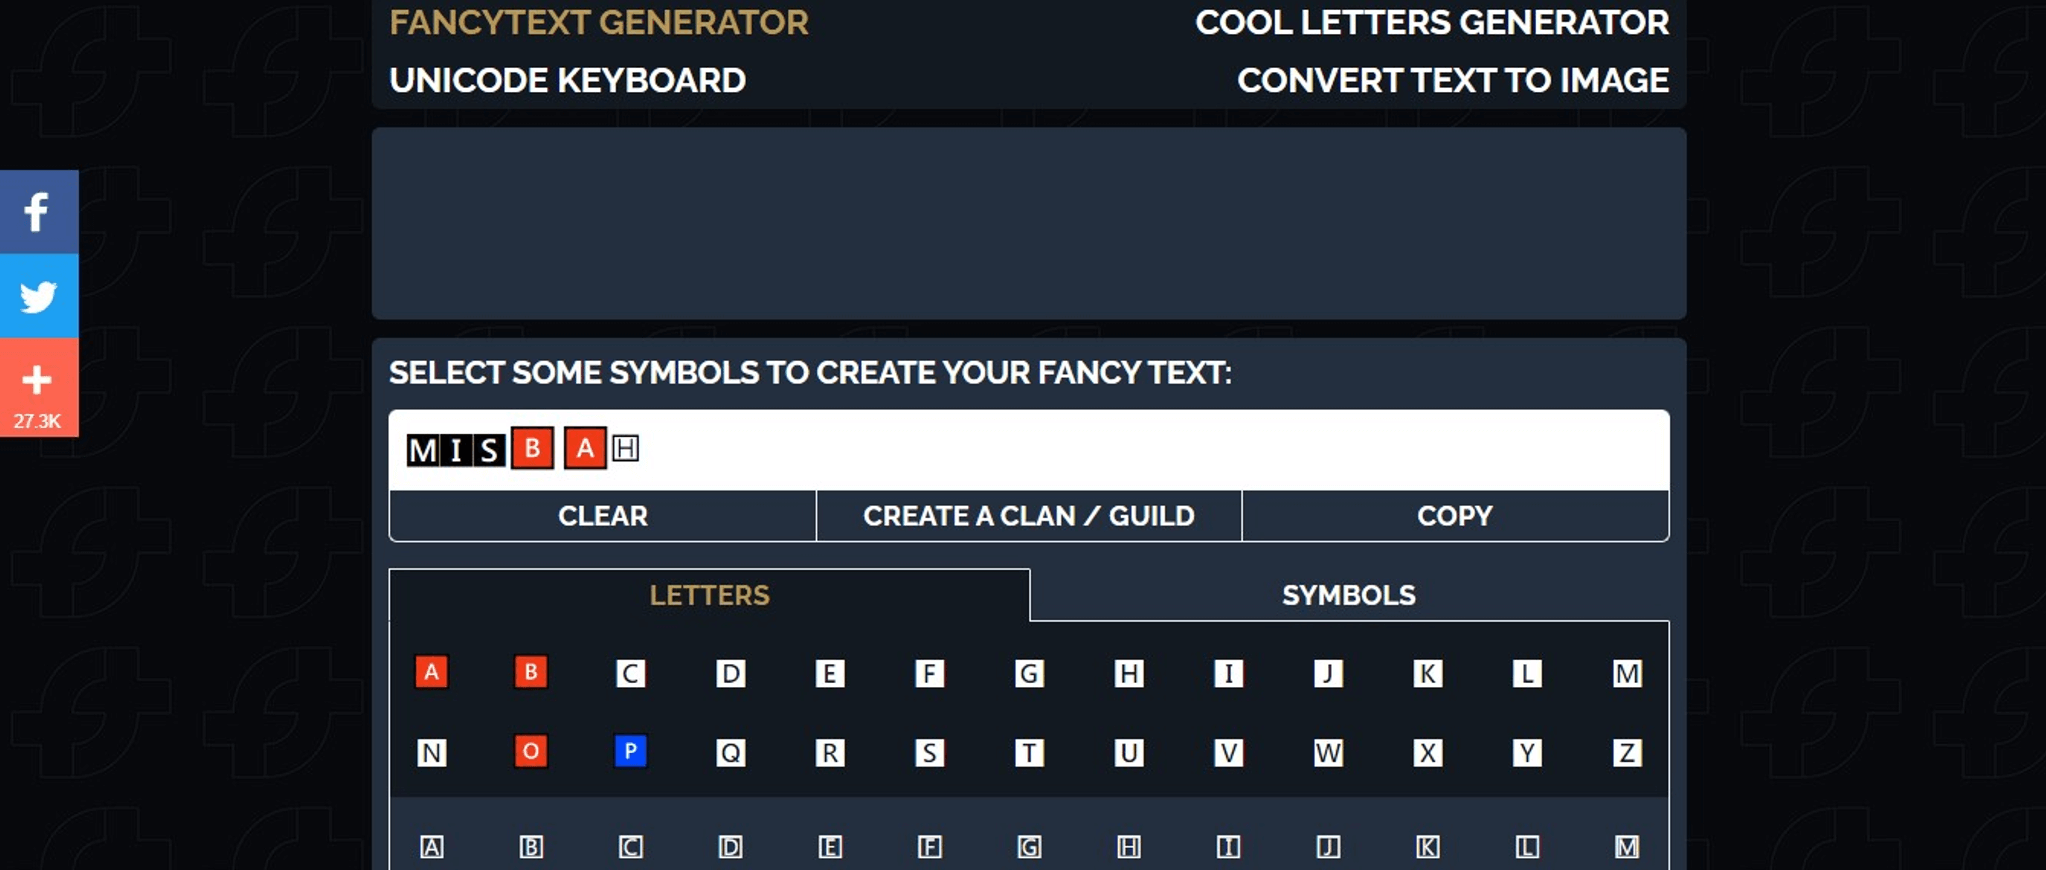Open more sharing options via plus icon
2046x870 pixels.
tap(38, 378)
